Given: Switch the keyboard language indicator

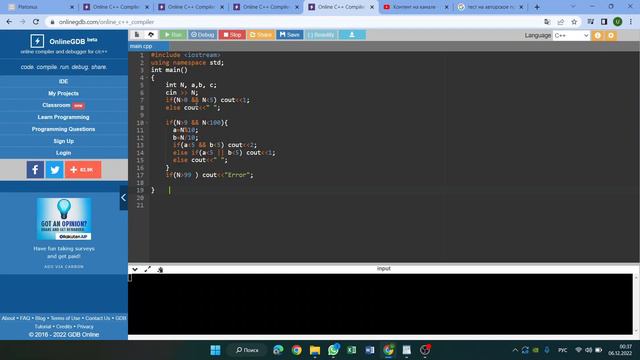Looking at the screenshot, I should 562,350.
